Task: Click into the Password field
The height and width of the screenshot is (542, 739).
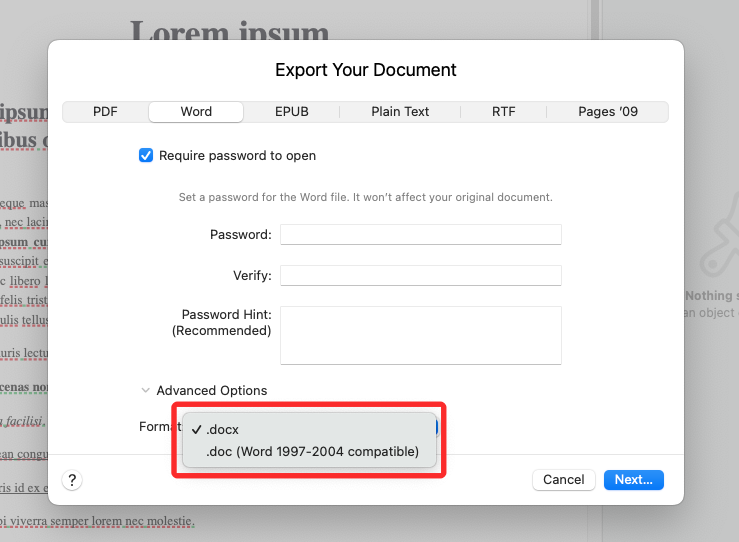Action: (421, 234)
